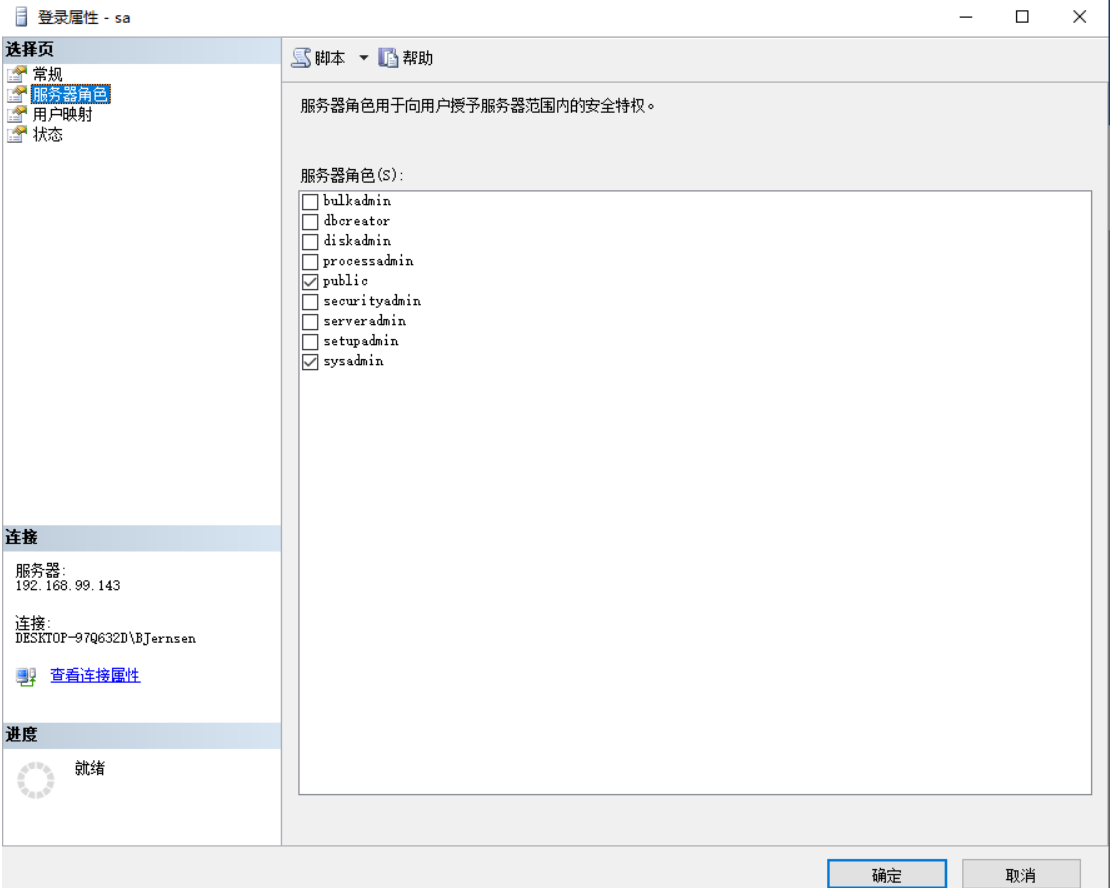Open 查看连接属性 link
This screenshot has height=888, width=1110.
pyautogui.click(x=95, y=675)
